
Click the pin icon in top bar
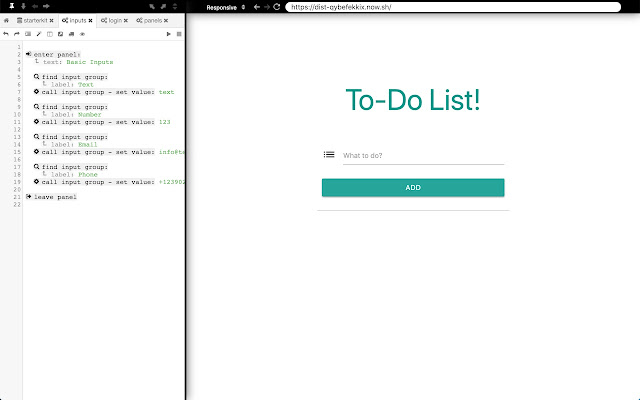[x=12, y=6]
